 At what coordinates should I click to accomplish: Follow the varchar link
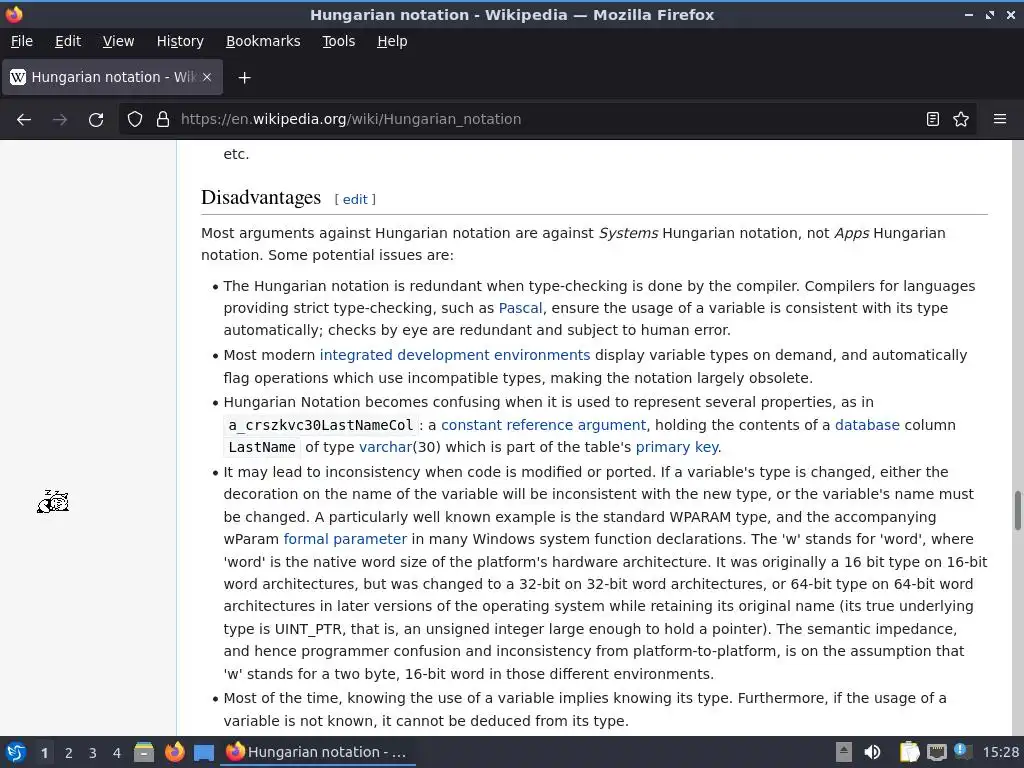[x=386, y=447]
